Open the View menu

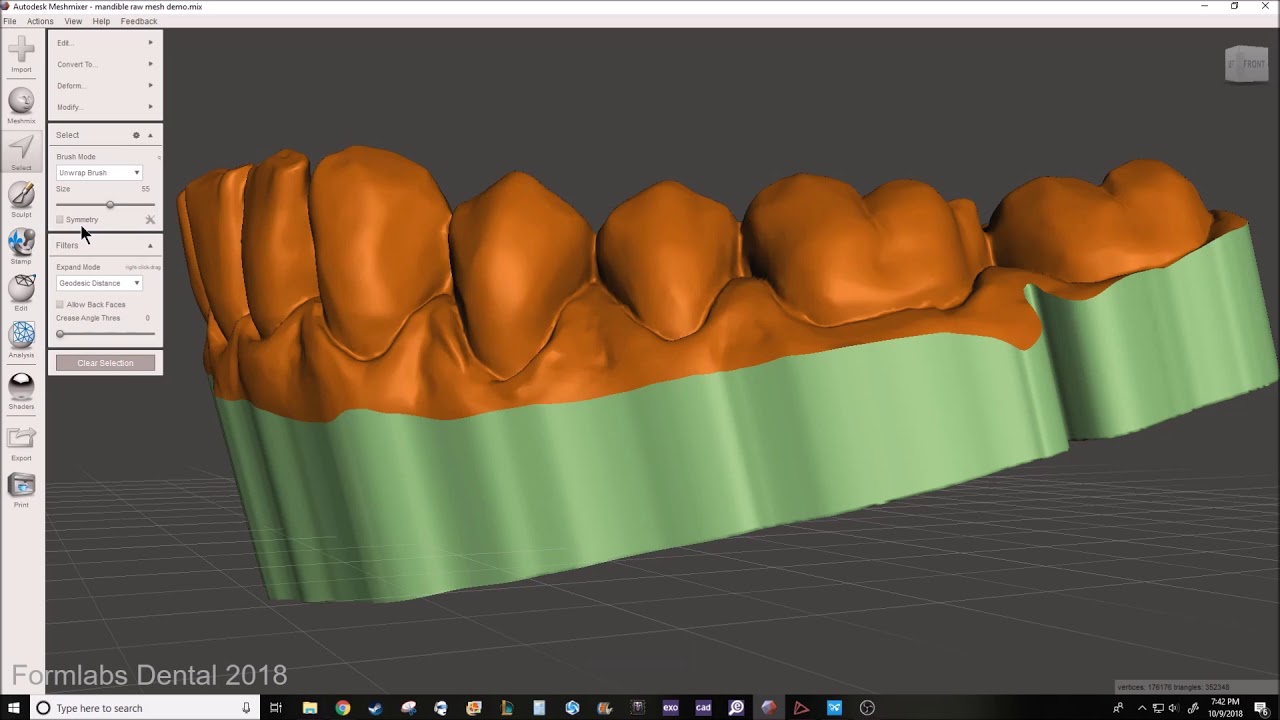(73, 21)
